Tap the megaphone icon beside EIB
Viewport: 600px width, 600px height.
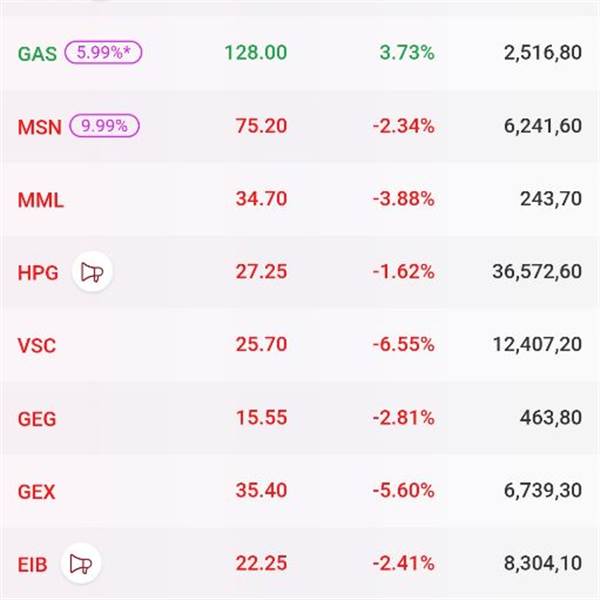80,564
